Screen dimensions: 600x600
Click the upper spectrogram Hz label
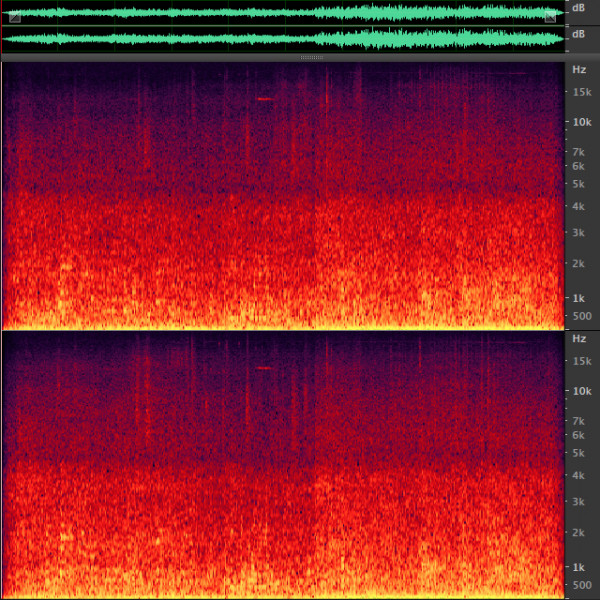579,70
